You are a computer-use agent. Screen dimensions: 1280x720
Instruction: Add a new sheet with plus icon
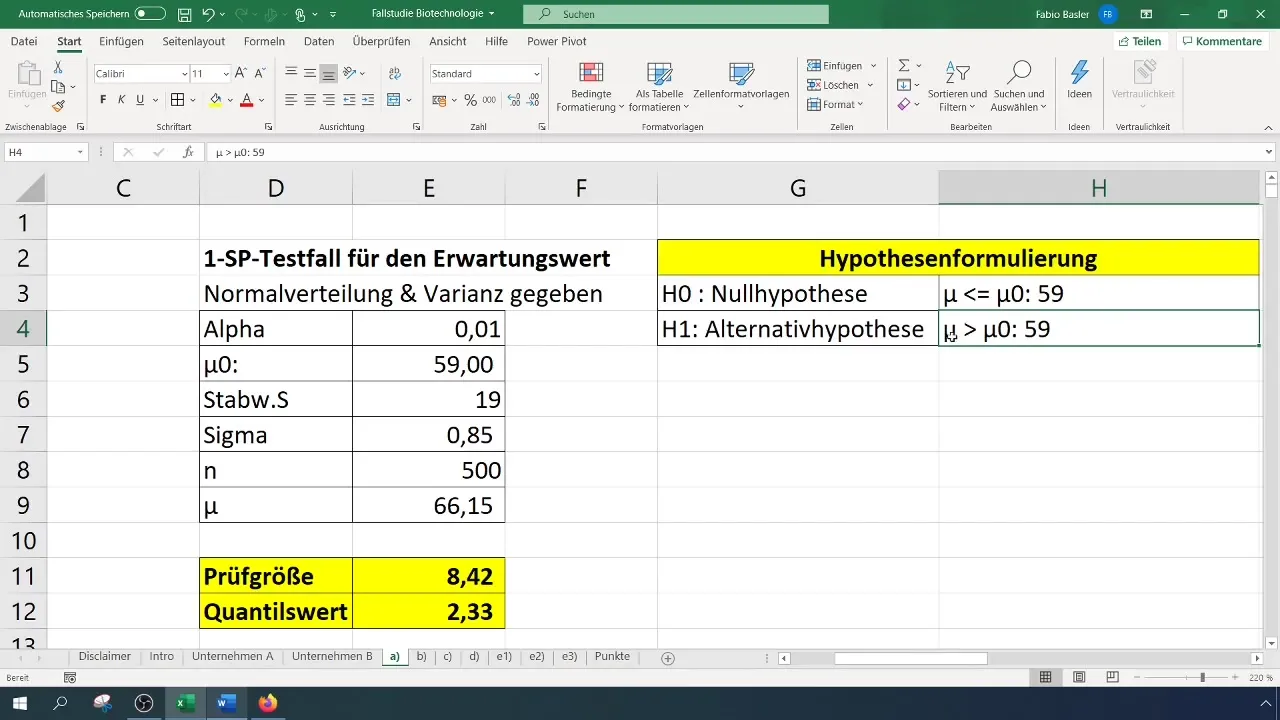668,658
